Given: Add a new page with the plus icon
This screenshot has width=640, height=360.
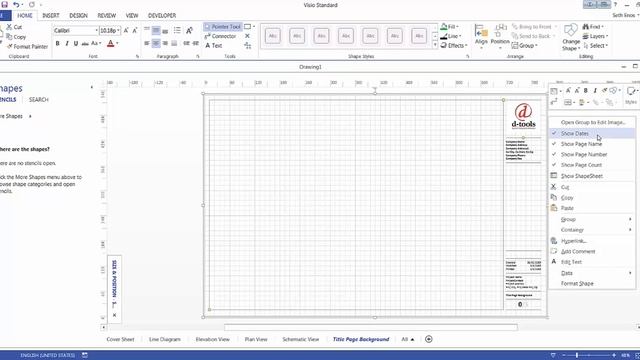Looking at the screenshot, I should (429, 339).
